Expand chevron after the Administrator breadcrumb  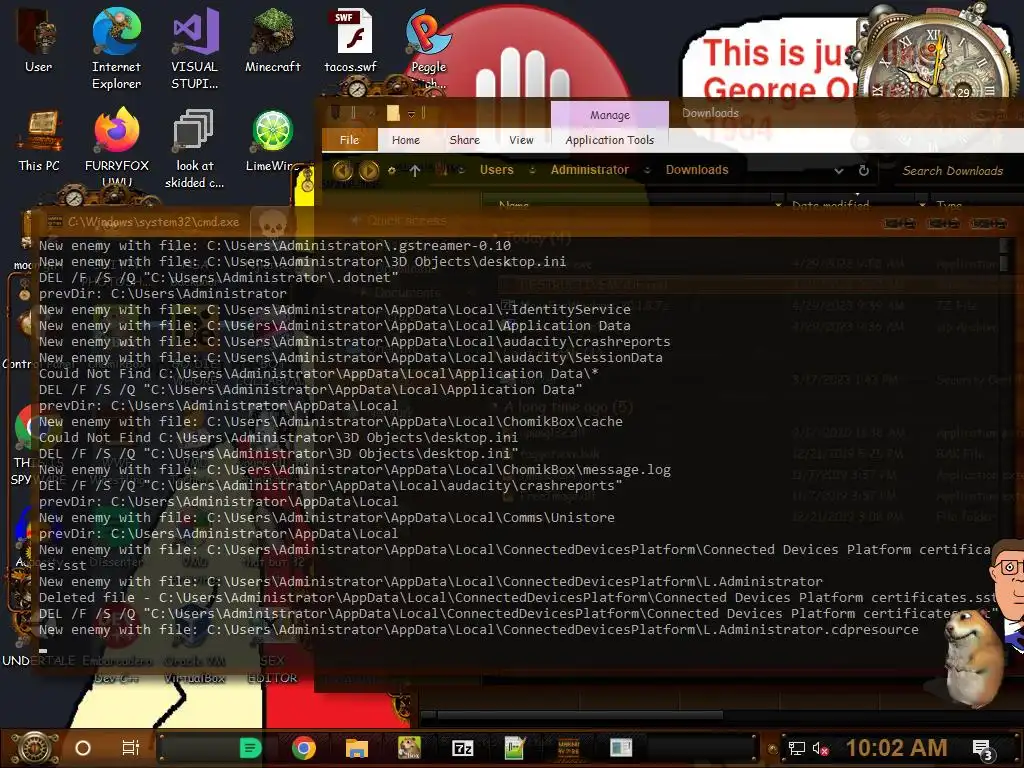(647, 170)
